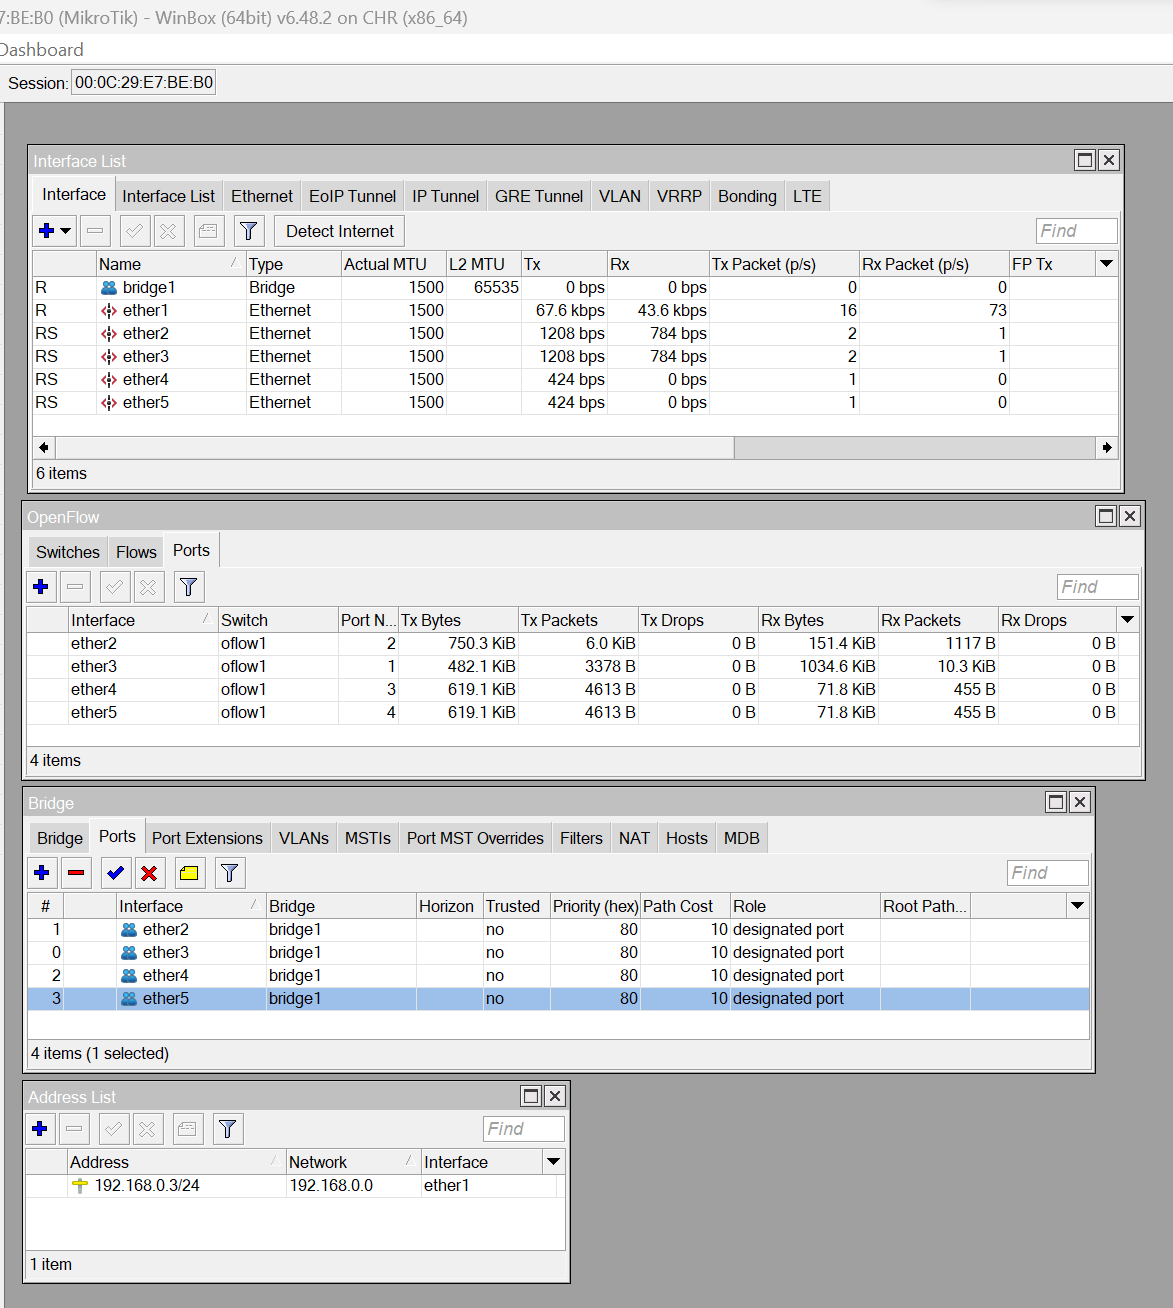Open Port Extensions tab
Viewport: 1173px width, 1308px height.
coord(207,838)
